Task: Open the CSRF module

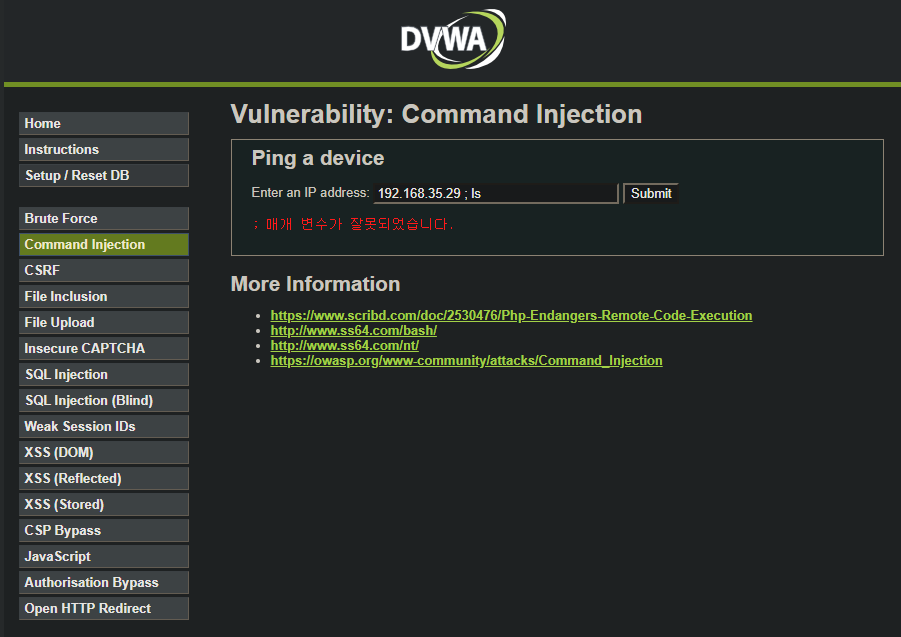Action: click(104, 270)
